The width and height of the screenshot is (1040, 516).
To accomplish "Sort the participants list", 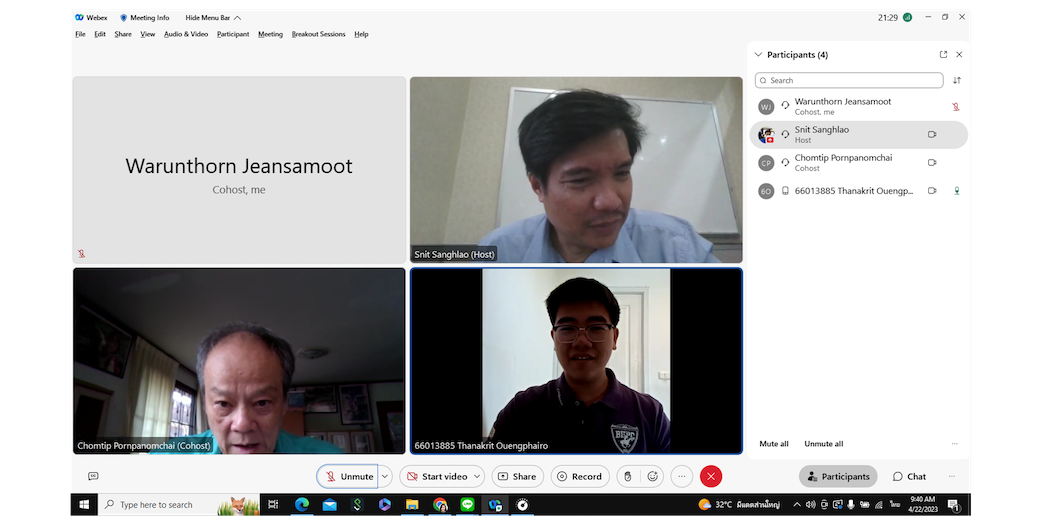I will [x=957, y=81].
